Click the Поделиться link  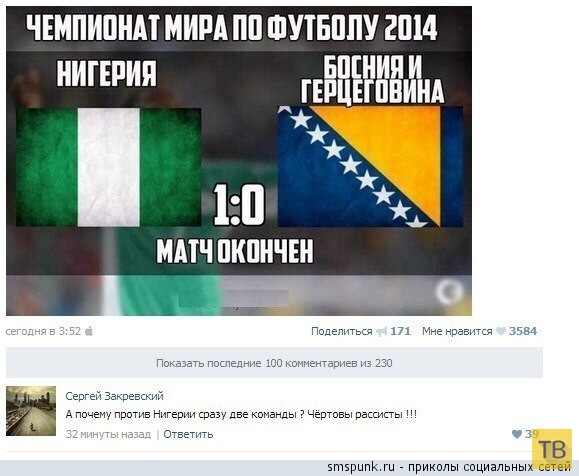(342, 331)
